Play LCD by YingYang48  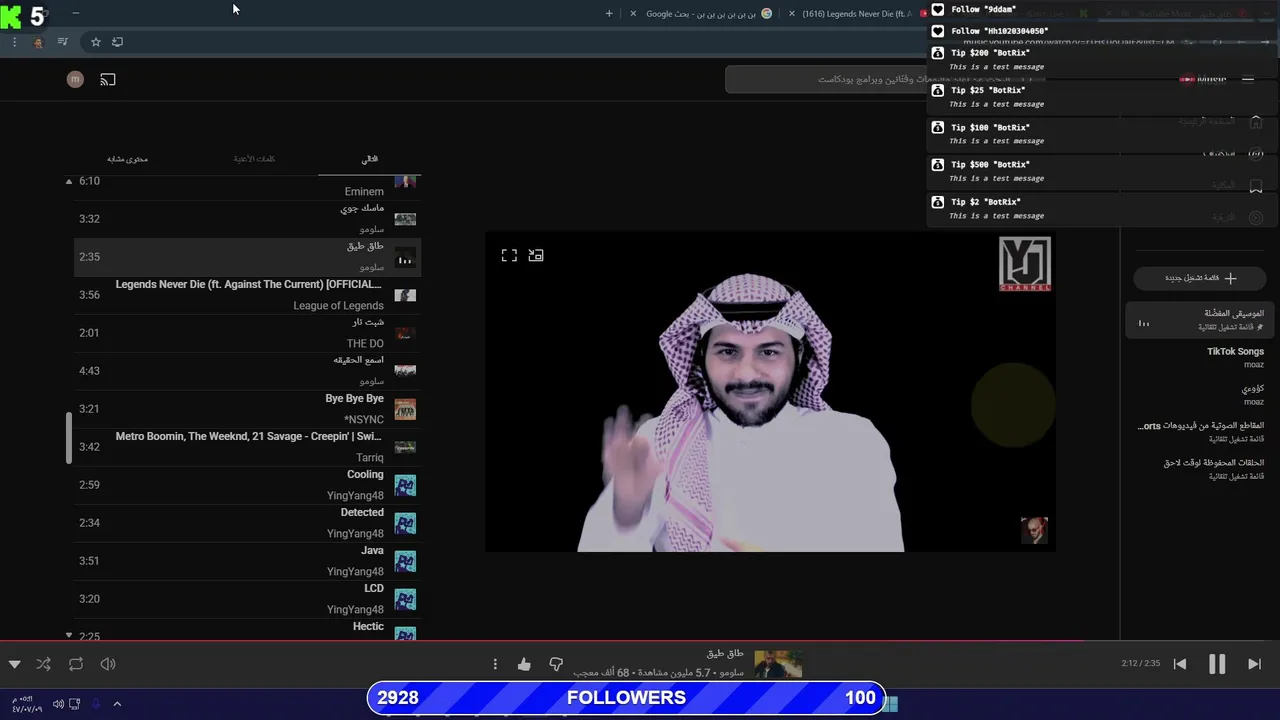(x=247, y=599)
